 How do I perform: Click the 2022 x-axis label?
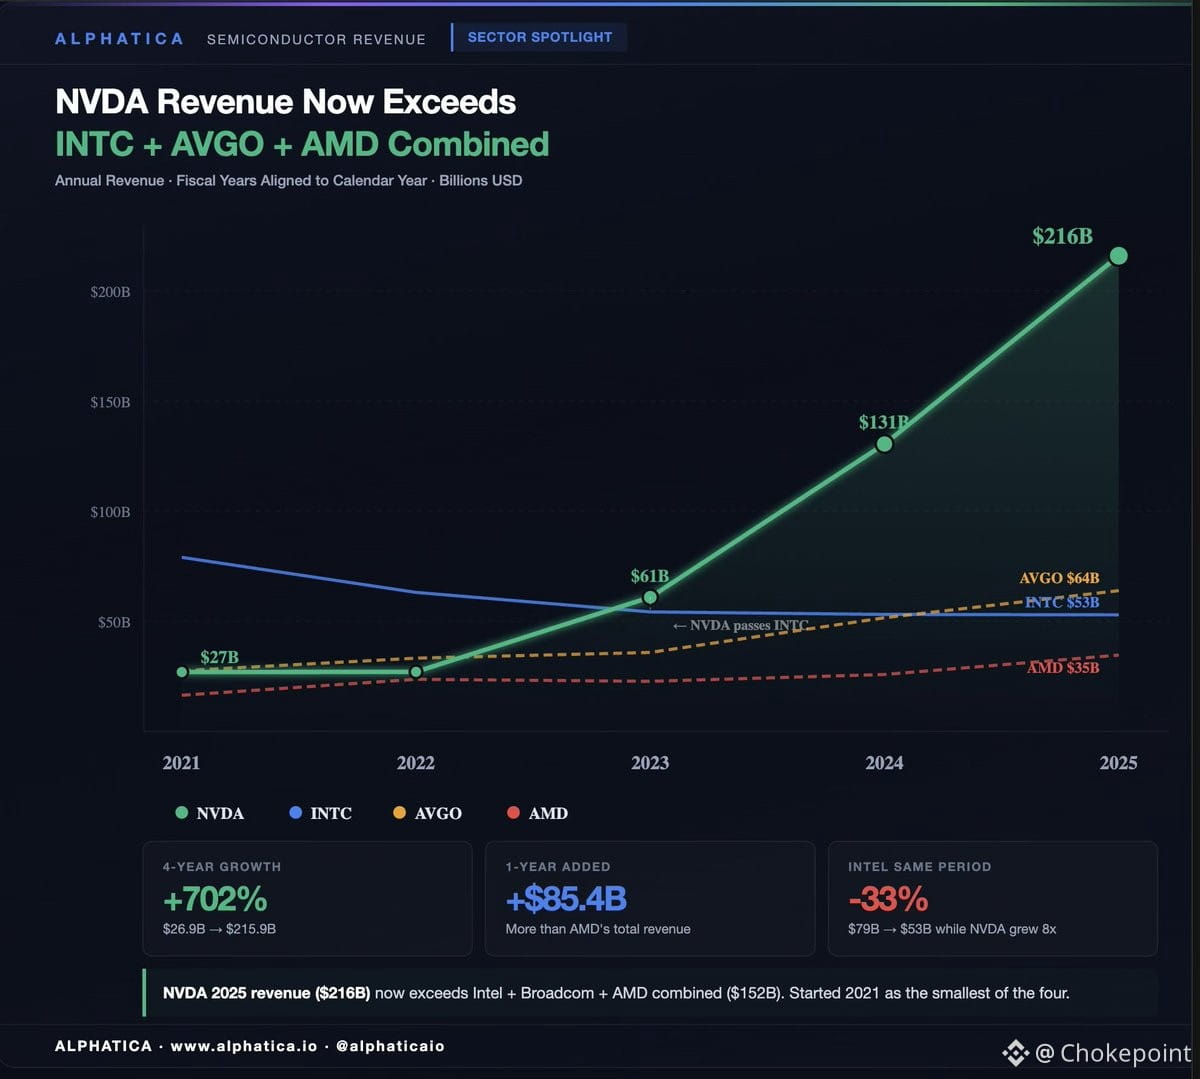416,763
